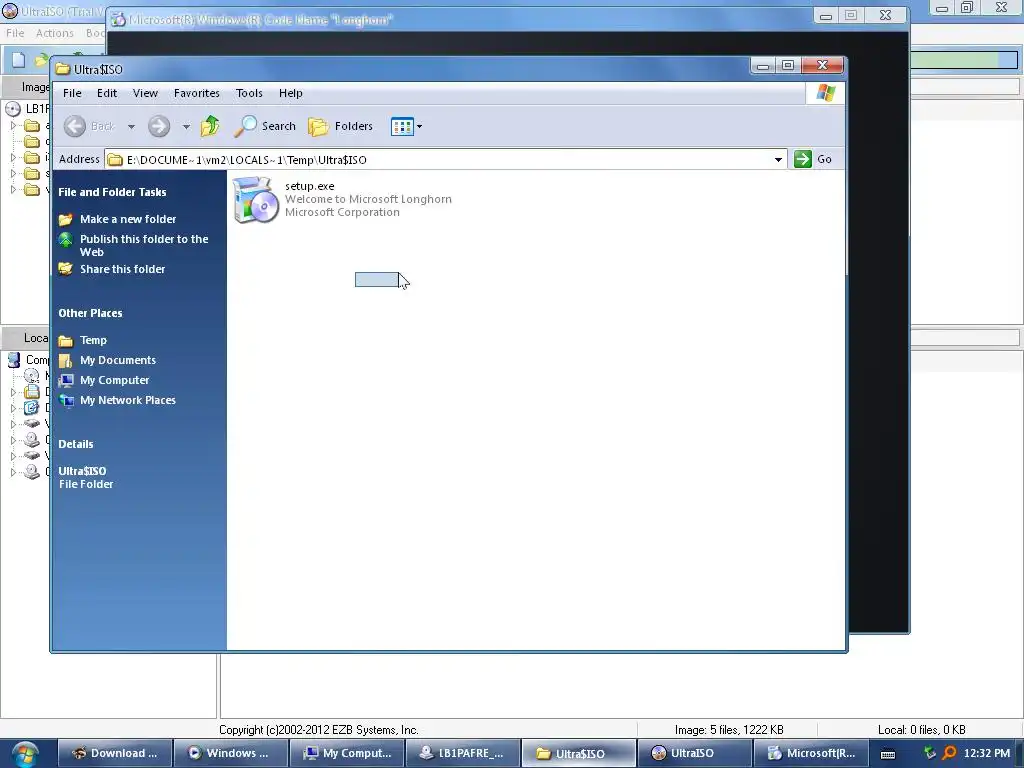Open the Tools menu
The height and width of the screenshot is (768, 1024).
(249, 93)
